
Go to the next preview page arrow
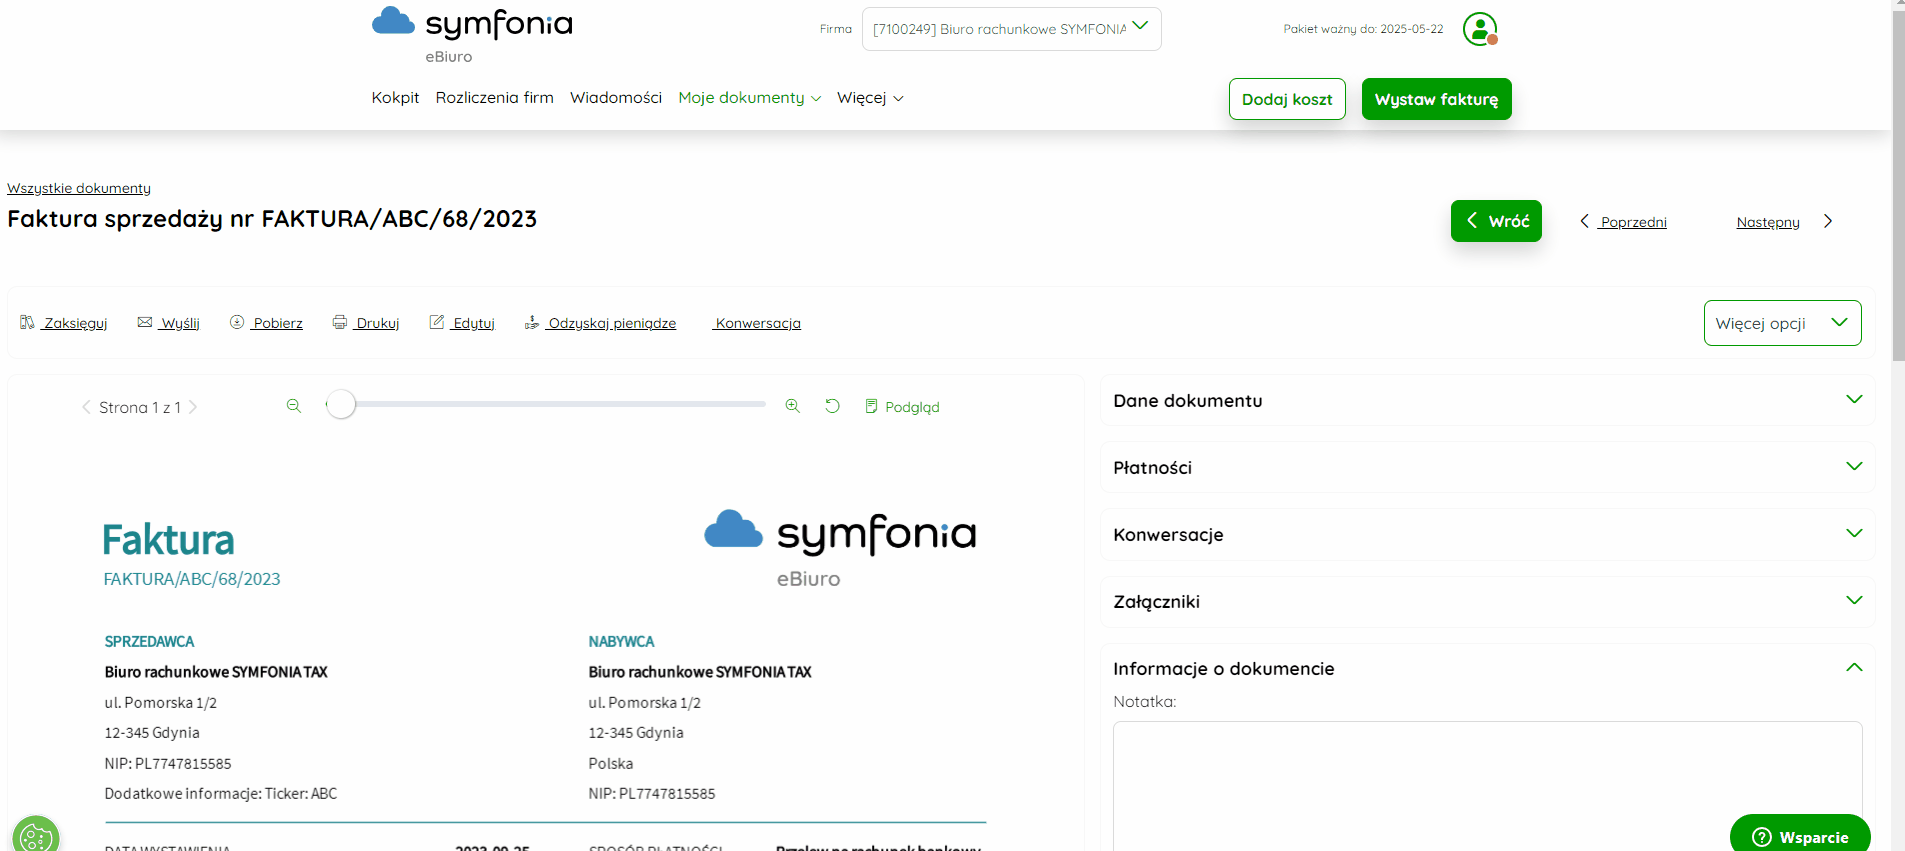(x=193, y=407)
